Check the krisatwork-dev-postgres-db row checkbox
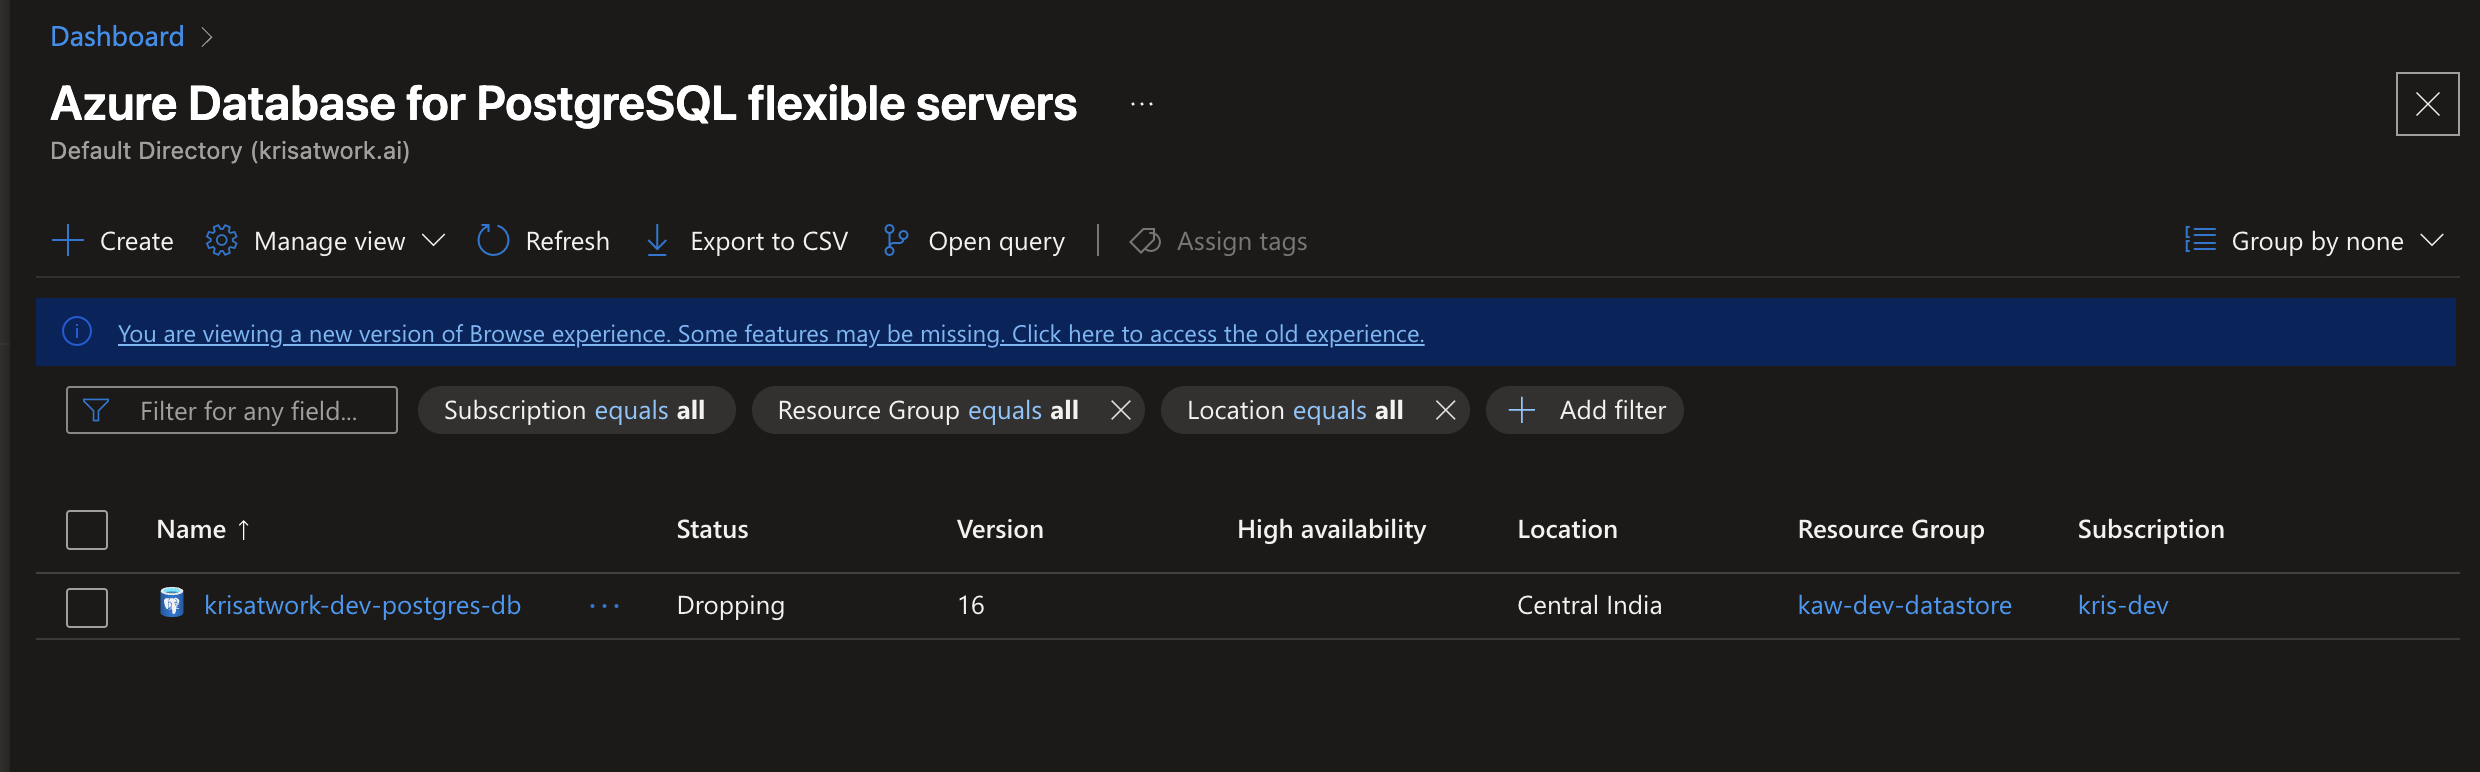The width and height of the screenshot is (2480, 772). [x=87, y=607]
